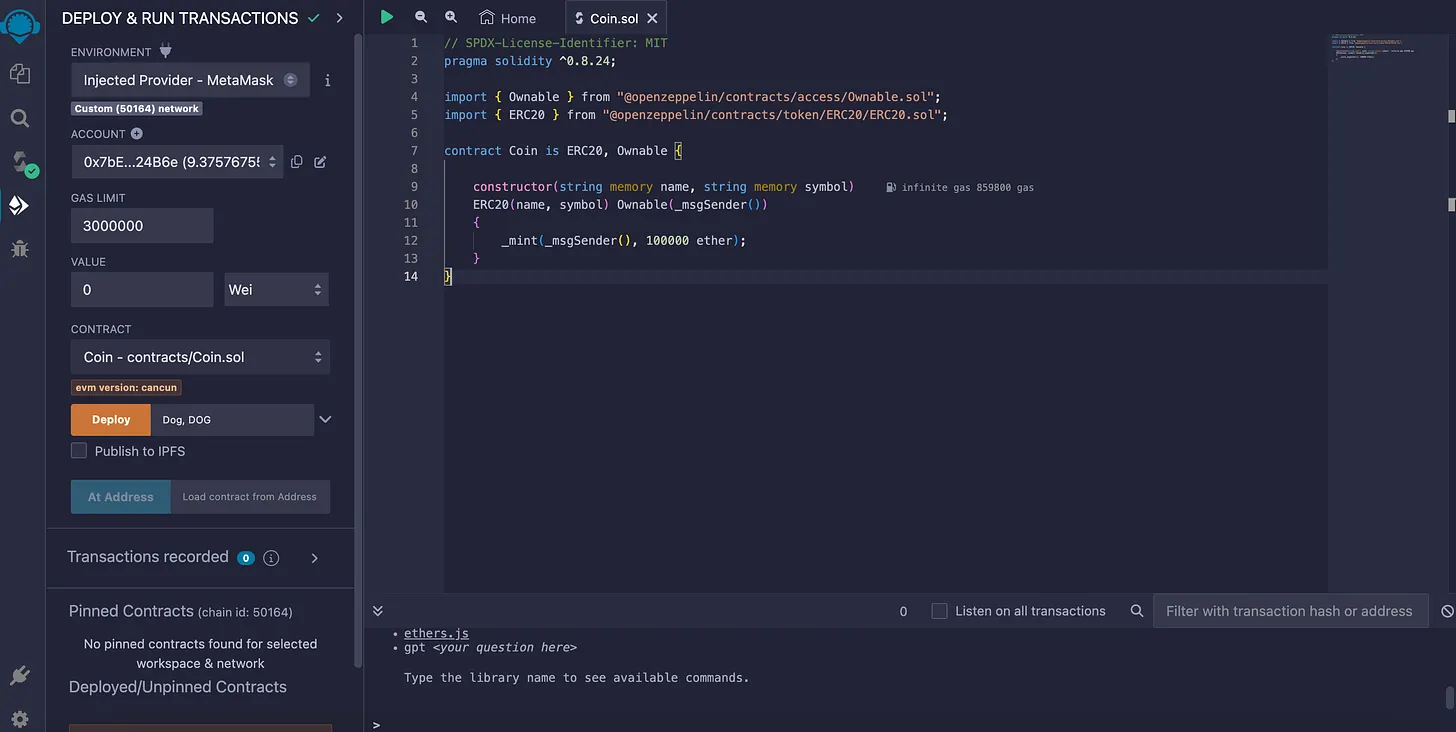1456x732 pixels.
Task: Click the Deployed/Unpinned Contracts heading
Action: (178, 687)
